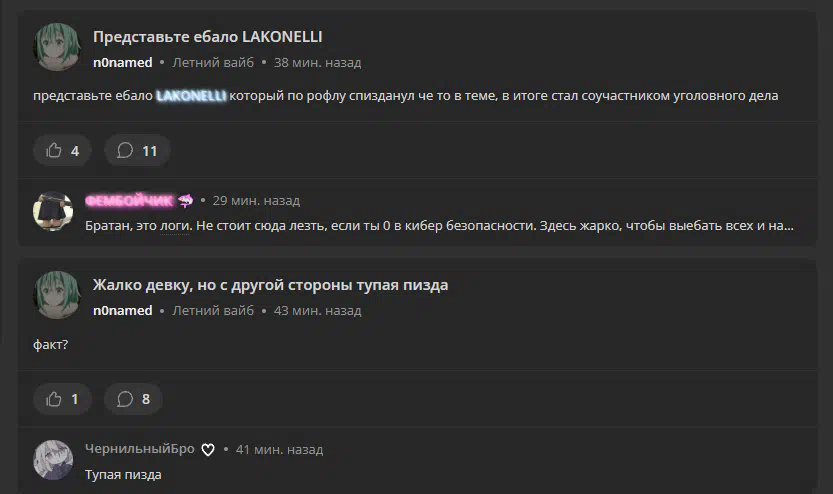Viewport: 833px width, 494px height.
Task: Visit the pink ФЕМБОЙЧИК username
Action: [129, 201]
